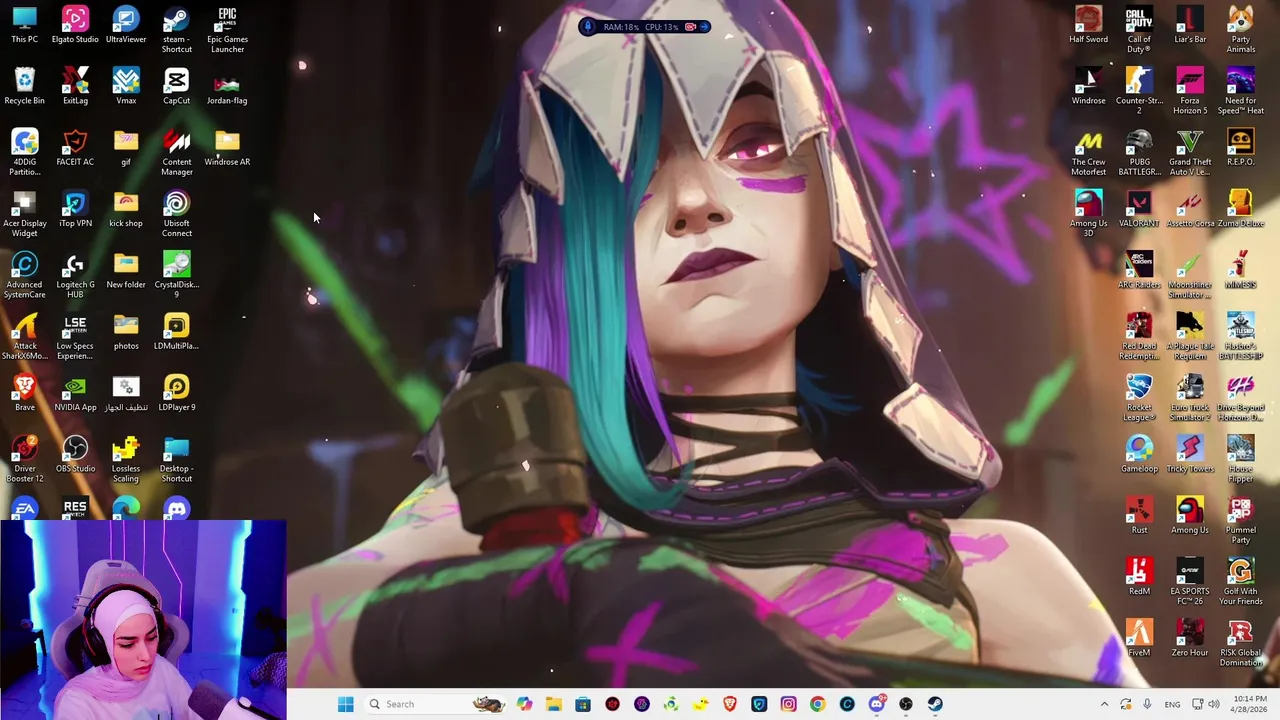1280x720 pixels.
Task: Change ENG input language
Action: pos(1172,704)
